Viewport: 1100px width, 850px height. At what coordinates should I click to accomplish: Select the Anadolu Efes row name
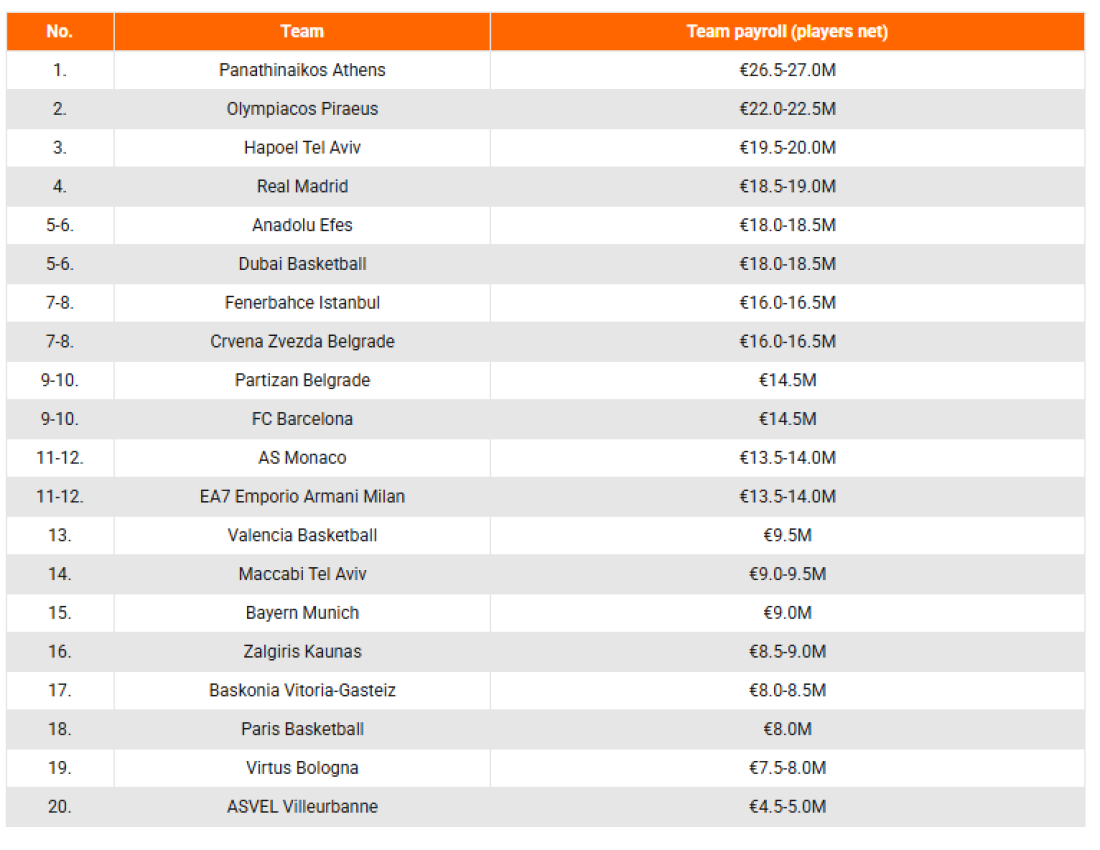click(x=302, y=225)
